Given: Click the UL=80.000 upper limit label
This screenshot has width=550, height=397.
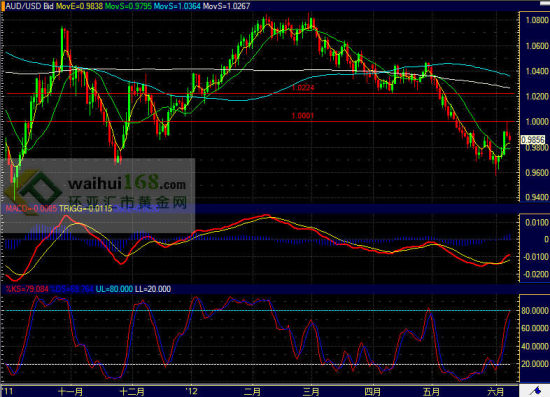Looking at the screenshot, I should pos(114,289).
